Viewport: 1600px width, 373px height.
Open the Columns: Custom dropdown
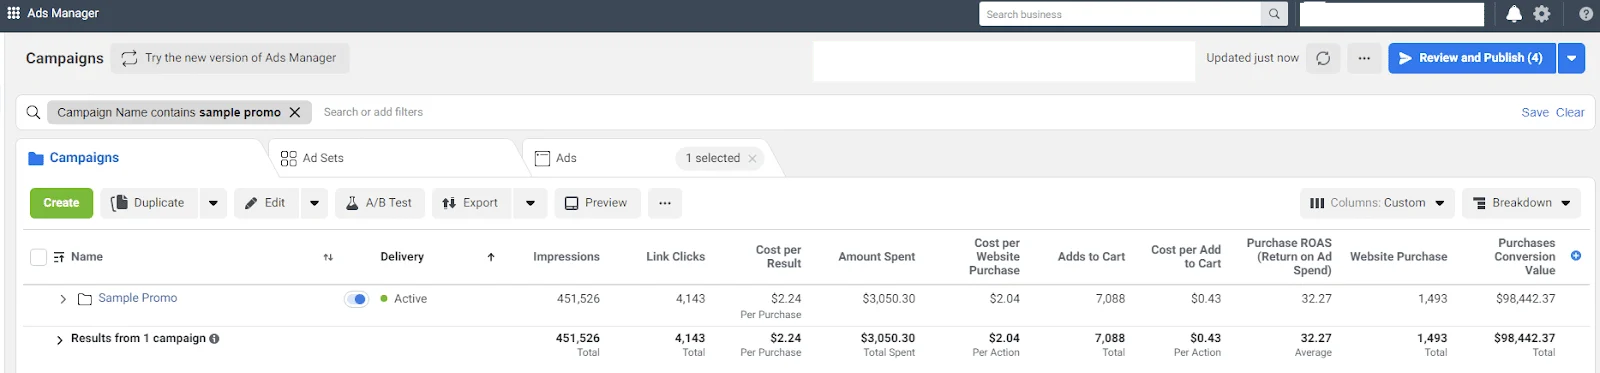pyautogui.click(x=1377, y=203)
